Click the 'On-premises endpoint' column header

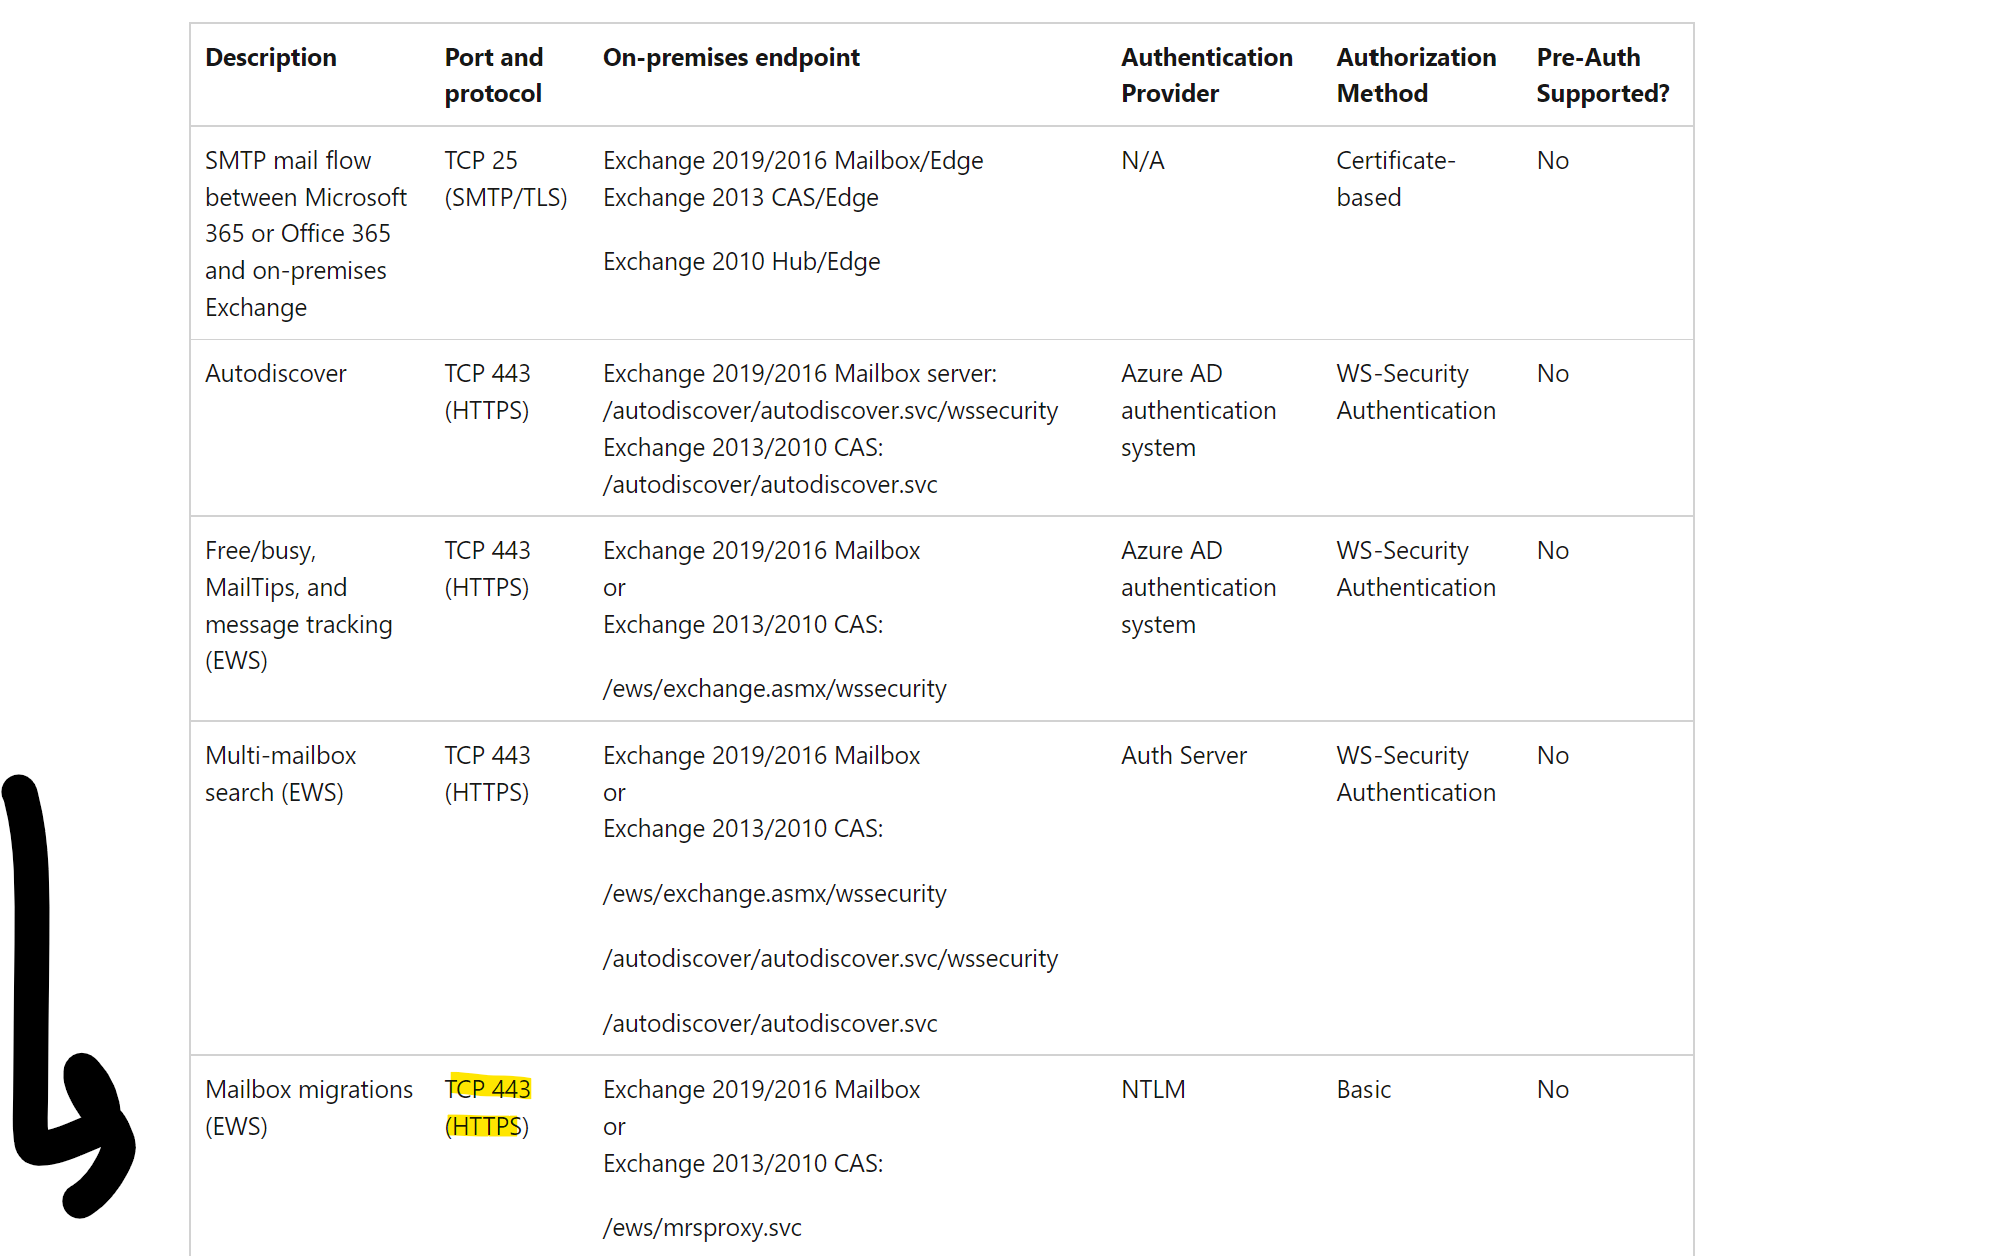click(x=731, y=58)
